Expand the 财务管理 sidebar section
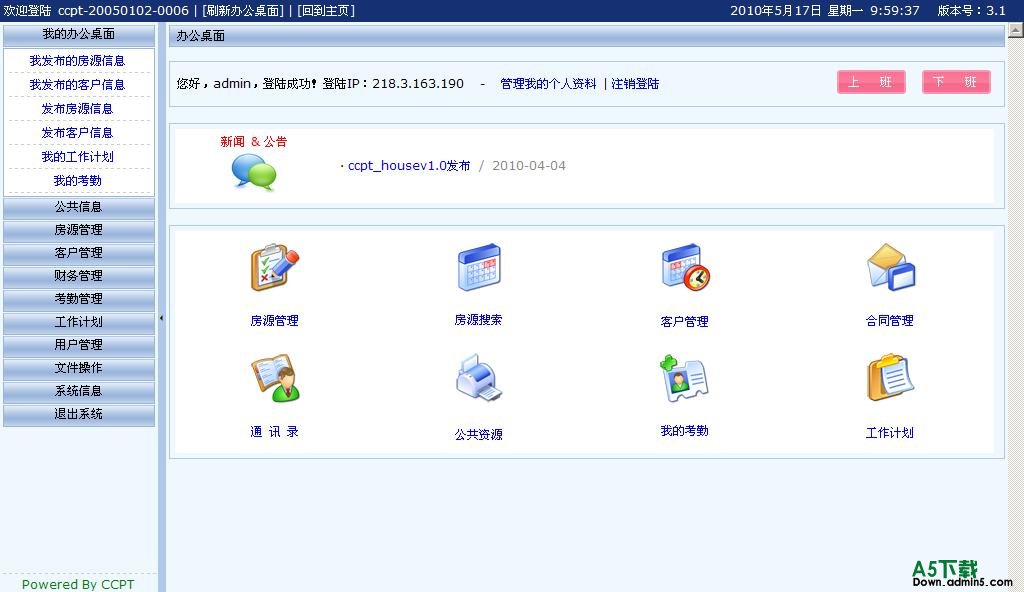 (x=79, y=276)
